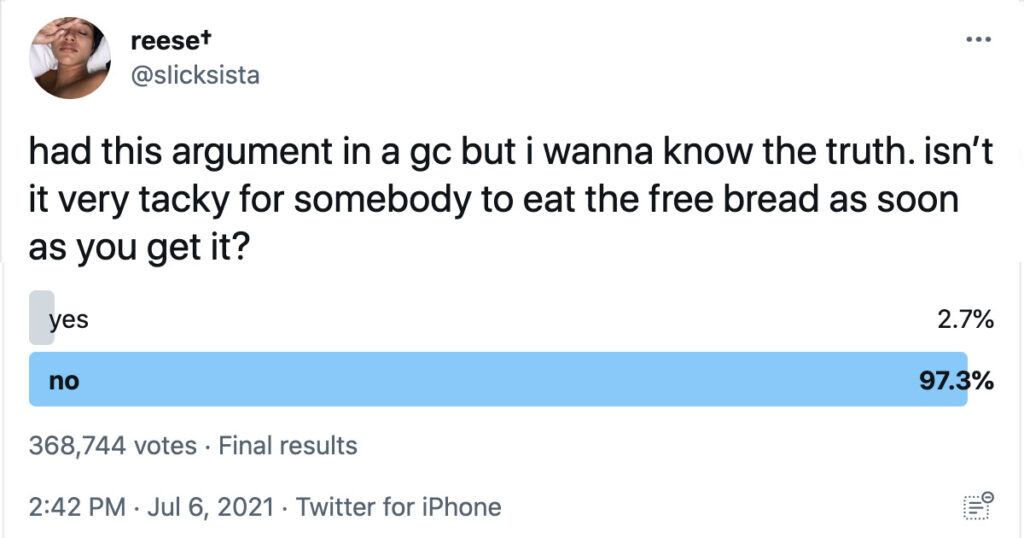
Task: Open the more options three-dot menu
Action: 977,41
